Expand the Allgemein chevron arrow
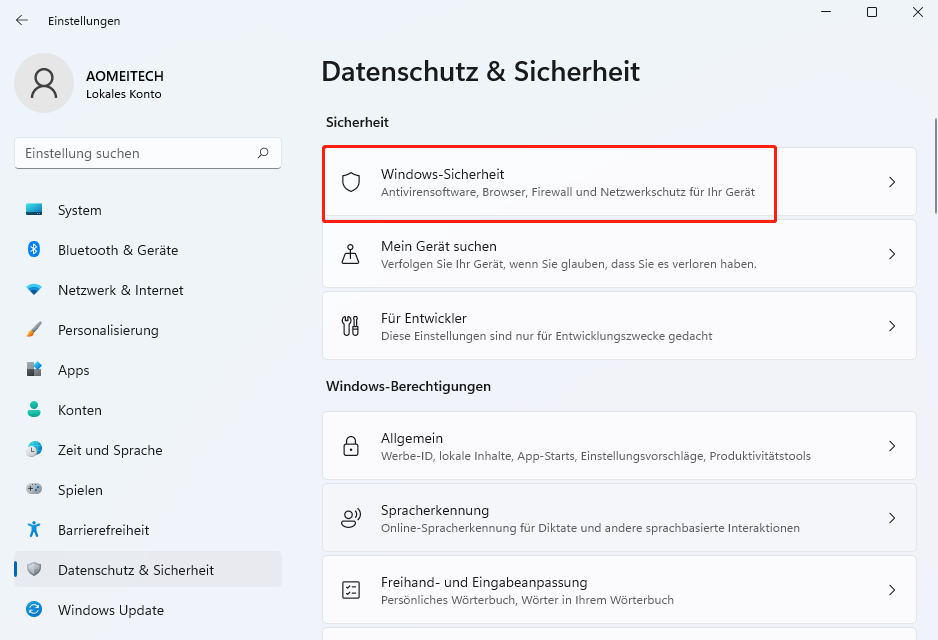938x640 pixels. point(892,446)
